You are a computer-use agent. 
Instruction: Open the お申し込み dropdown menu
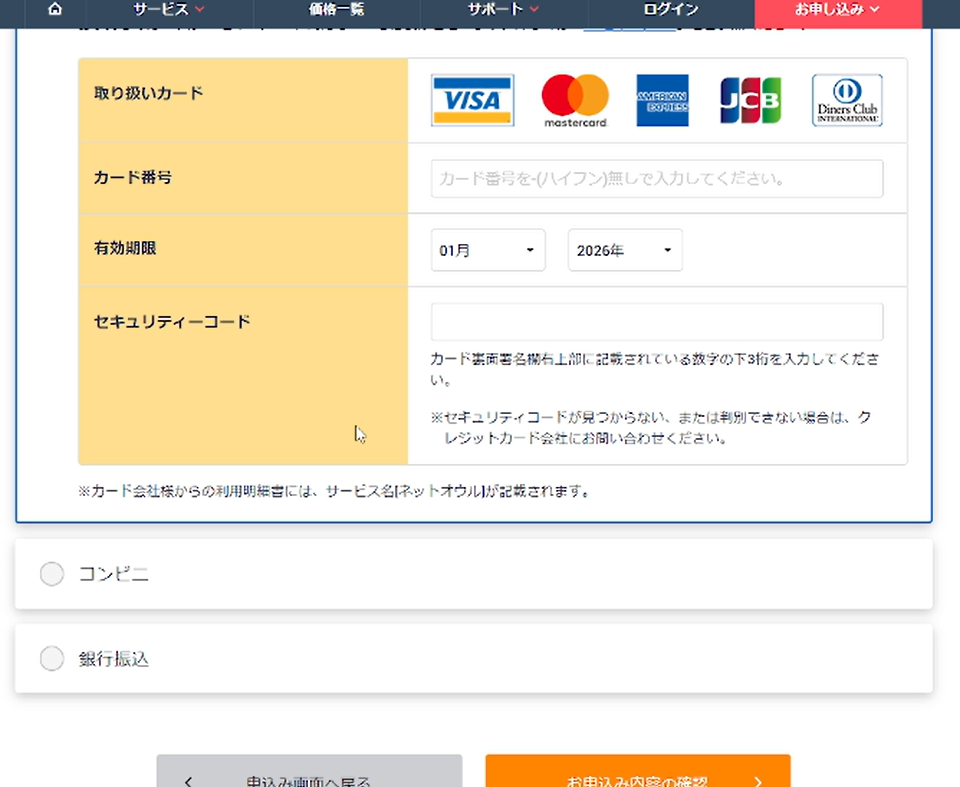[838, 12]
